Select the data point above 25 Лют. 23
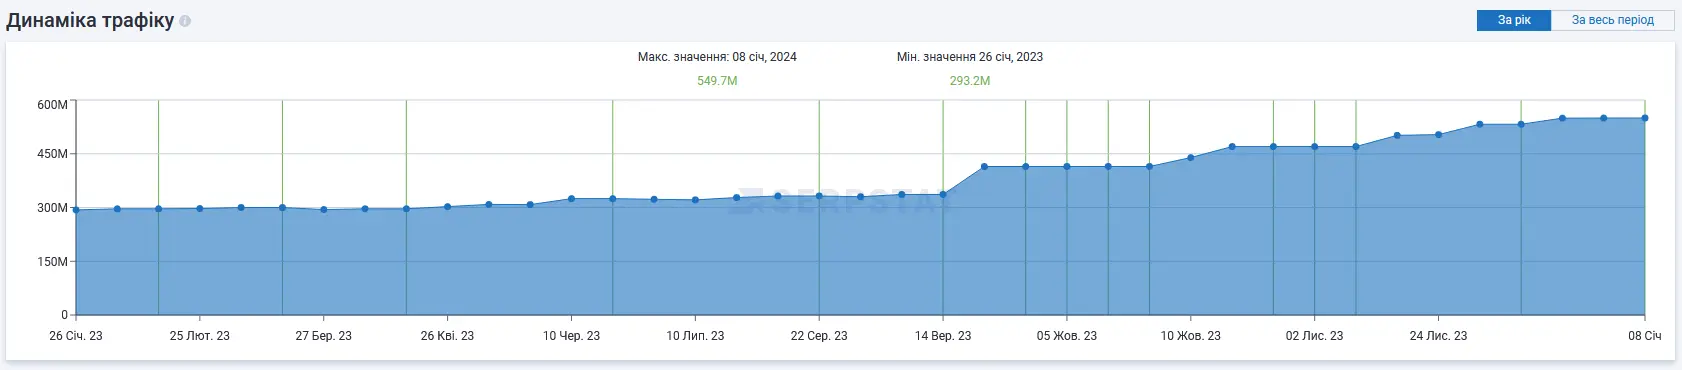The height and width of the screenshot is (370, 1682). tap(200, 209)
